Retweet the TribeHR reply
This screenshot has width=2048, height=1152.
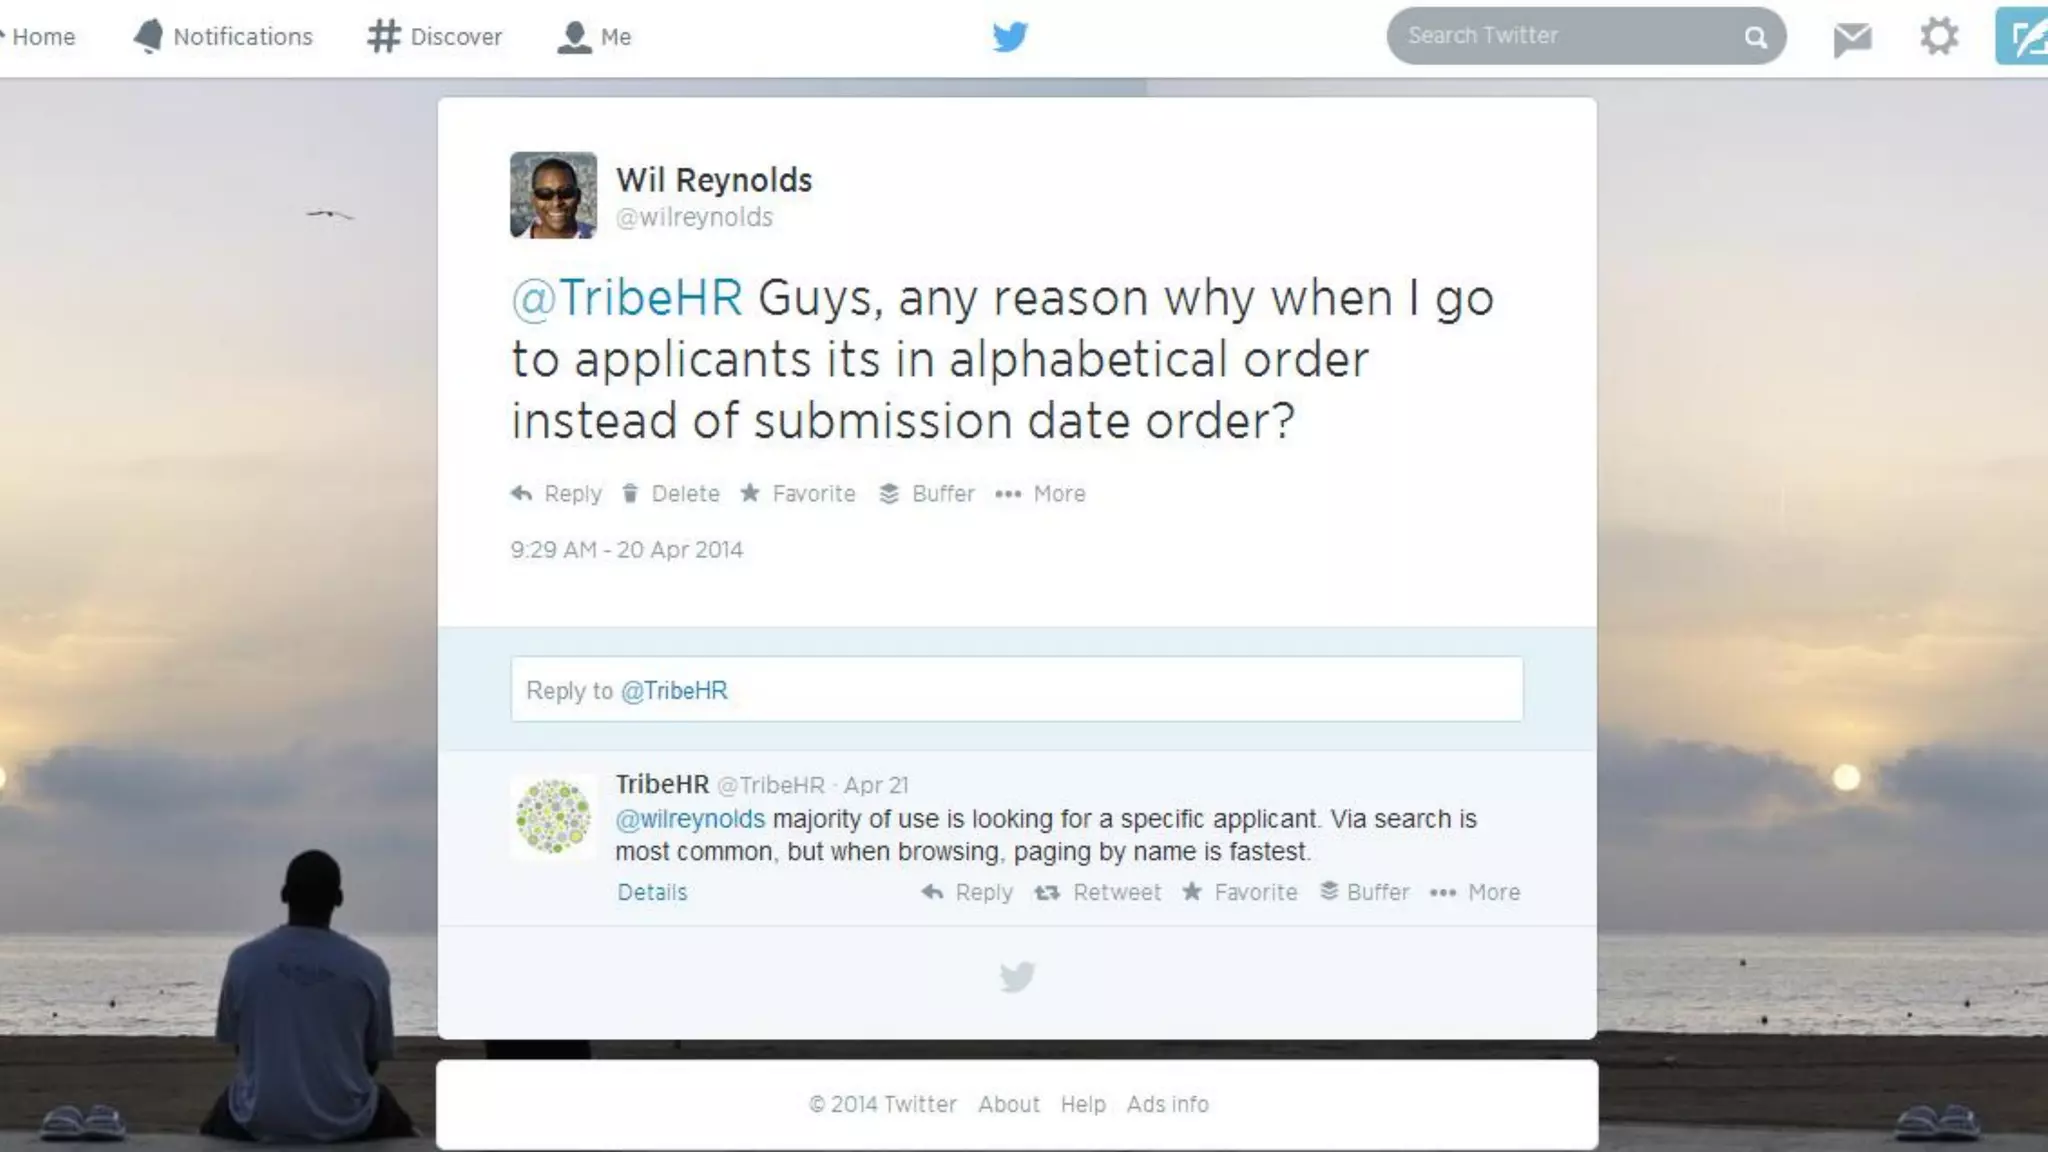[x=1098, y=892]
